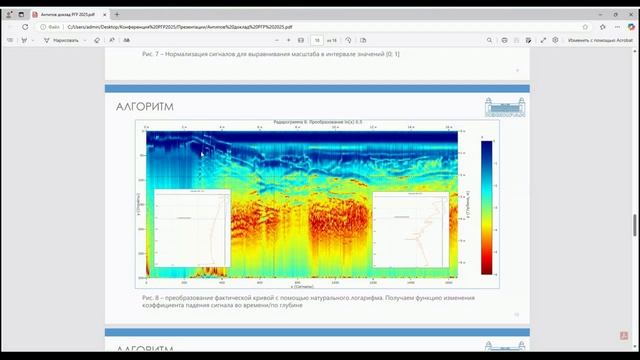
Task: Click the radargram color scale bar
Action: (487, 208)
